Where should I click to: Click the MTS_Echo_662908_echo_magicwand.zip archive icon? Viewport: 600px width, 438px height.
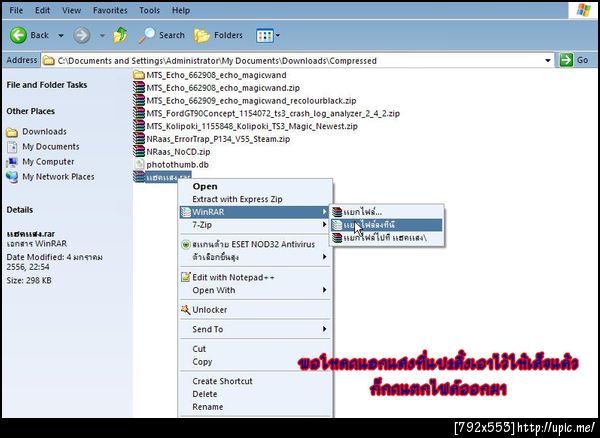[x=139, y=88]
